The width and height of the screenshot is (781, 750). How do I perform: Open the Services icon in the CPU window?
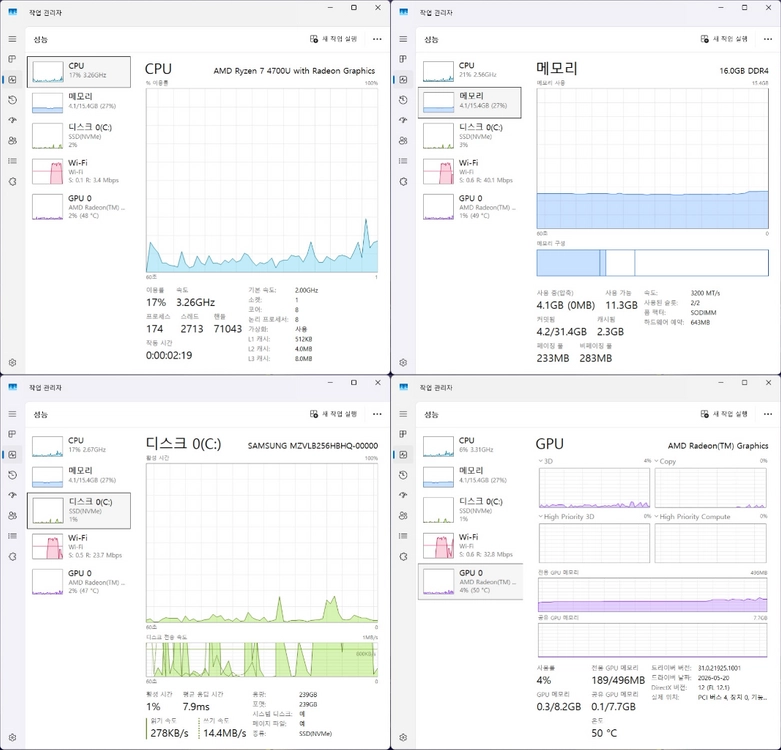click(x=12, y=181)
